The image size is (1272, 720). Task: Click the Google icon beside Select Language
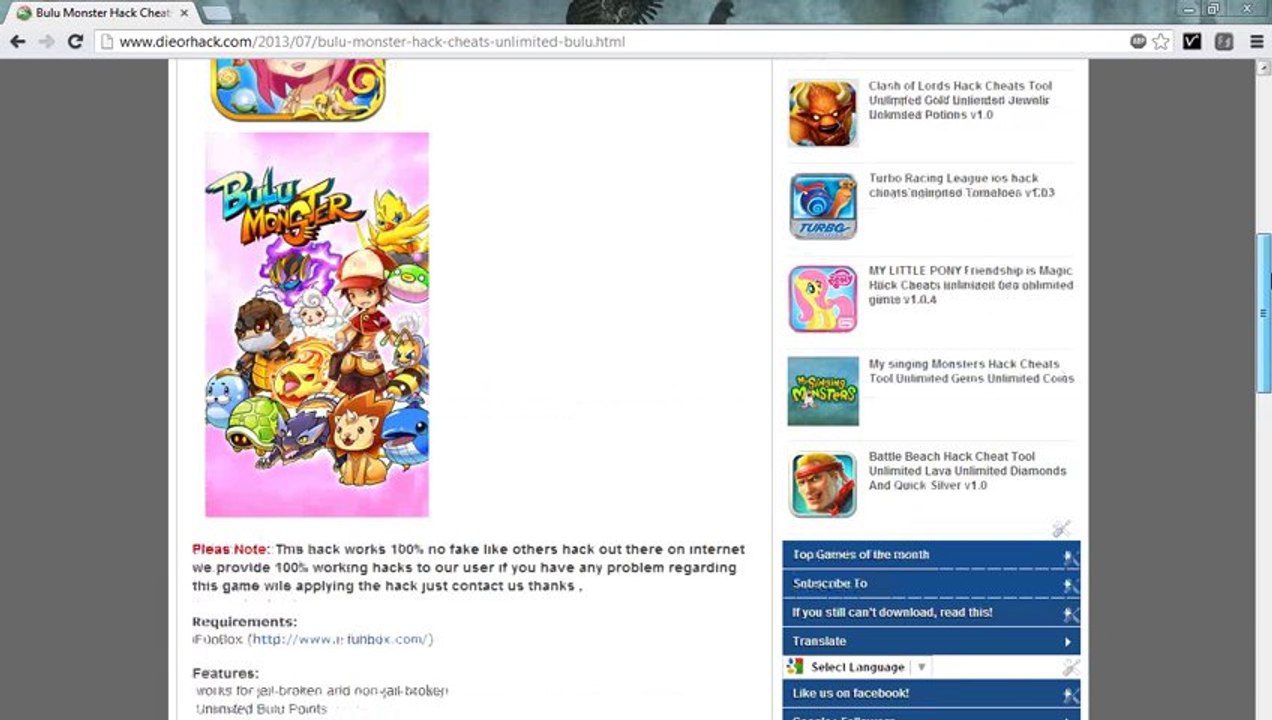[x=796, y=667]
